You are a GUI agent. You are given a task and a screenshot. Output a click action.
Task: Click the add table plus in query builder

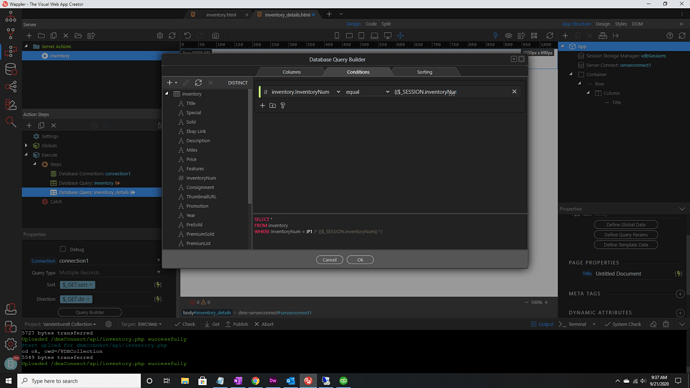click(x=169, y=83)
